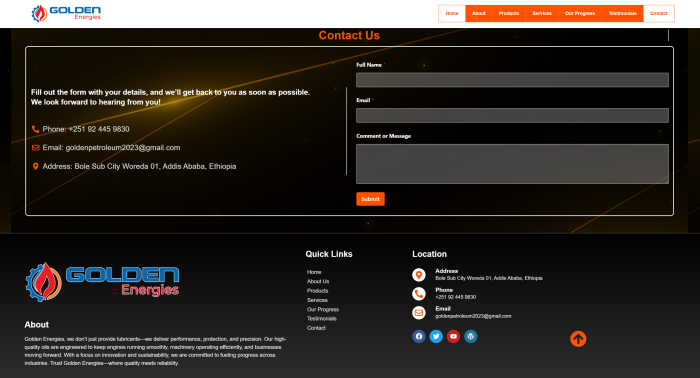
Task: Click the envelope icon beside goldenpetroleum email
Action: 35,148
